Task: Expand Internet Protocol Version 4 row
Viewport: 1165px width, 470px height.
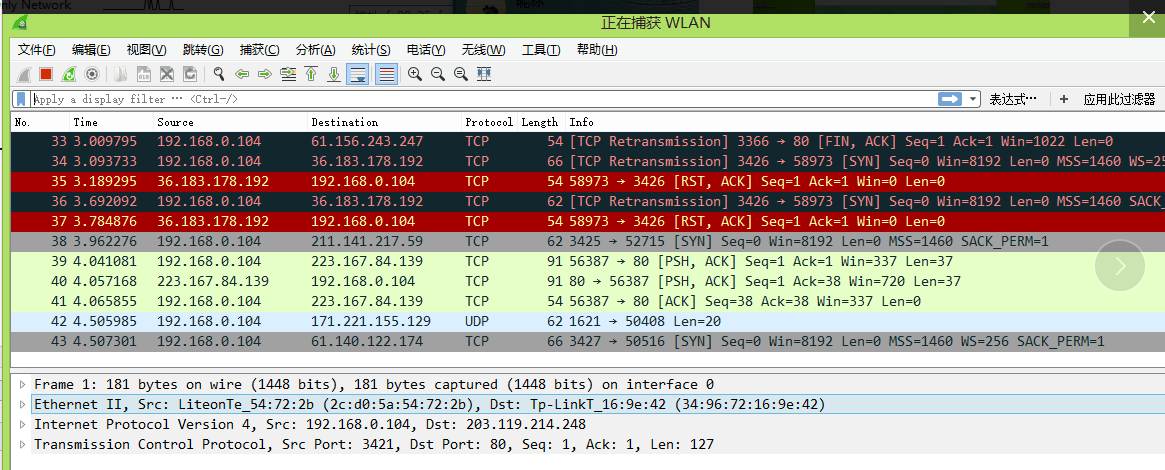Action: [22, 424]
